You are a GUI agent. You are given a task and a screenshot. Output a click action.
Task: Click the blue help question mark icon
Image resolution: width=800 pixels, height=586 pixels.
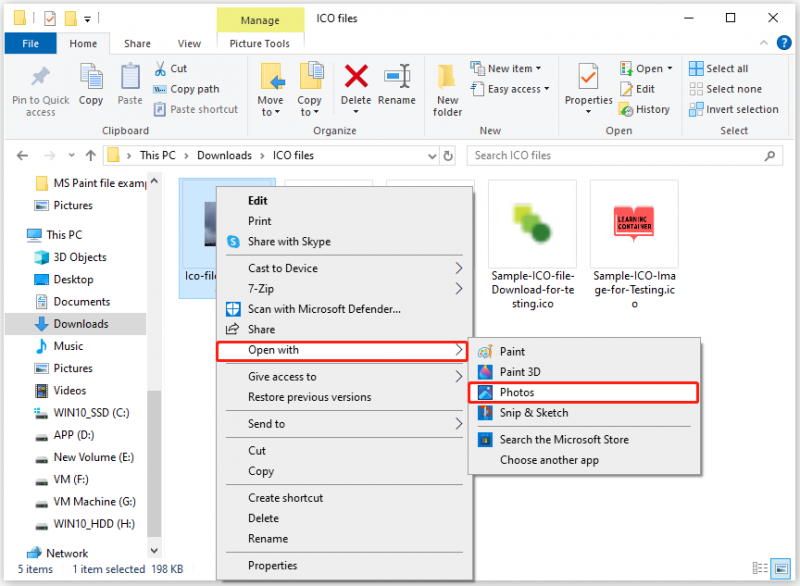pyautogui.click(x=784, y=43)
